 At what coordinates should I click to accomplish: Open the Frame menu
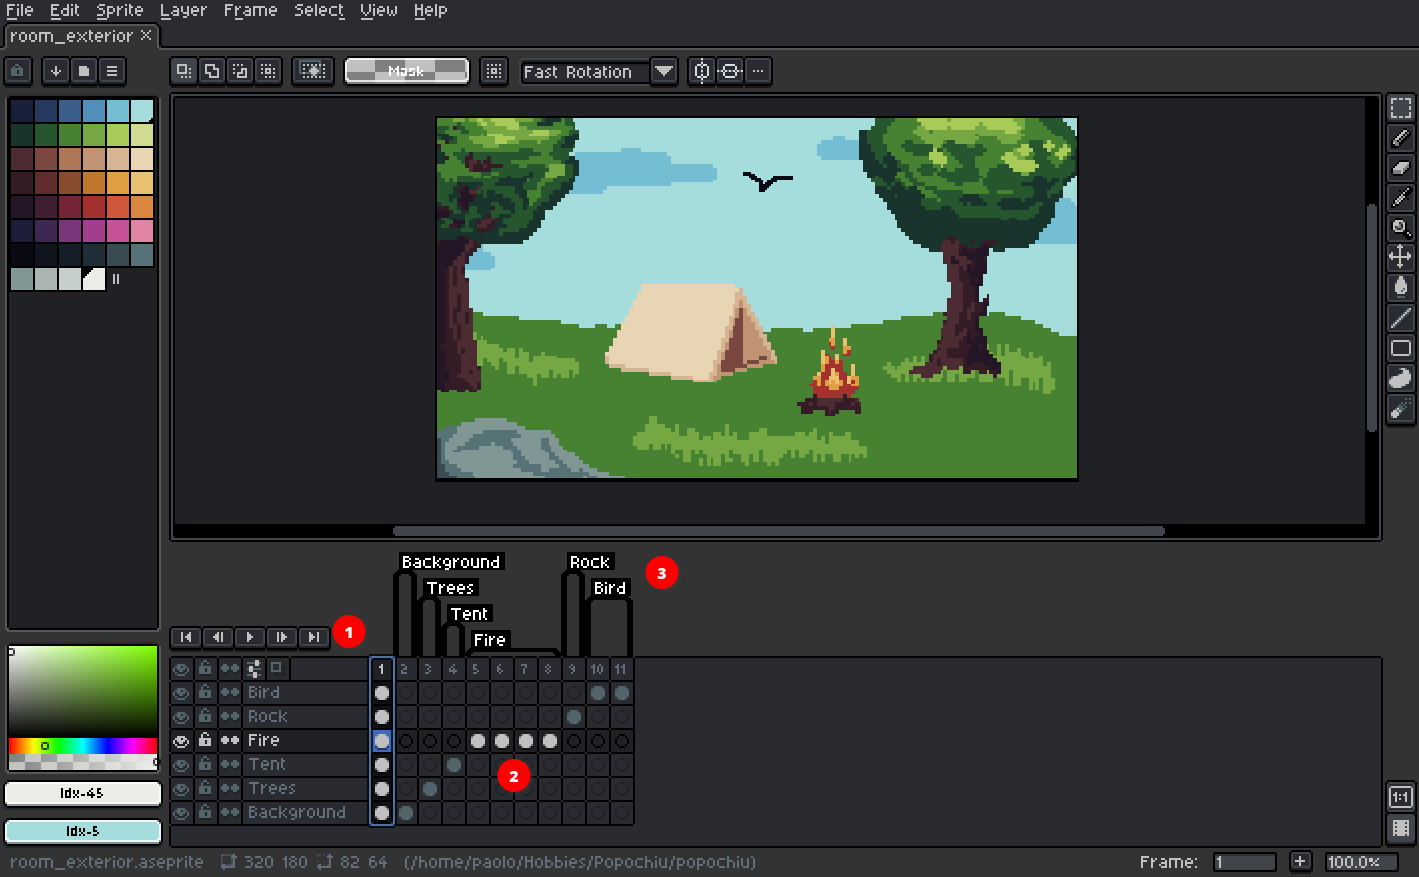click(x=250, y=10)
